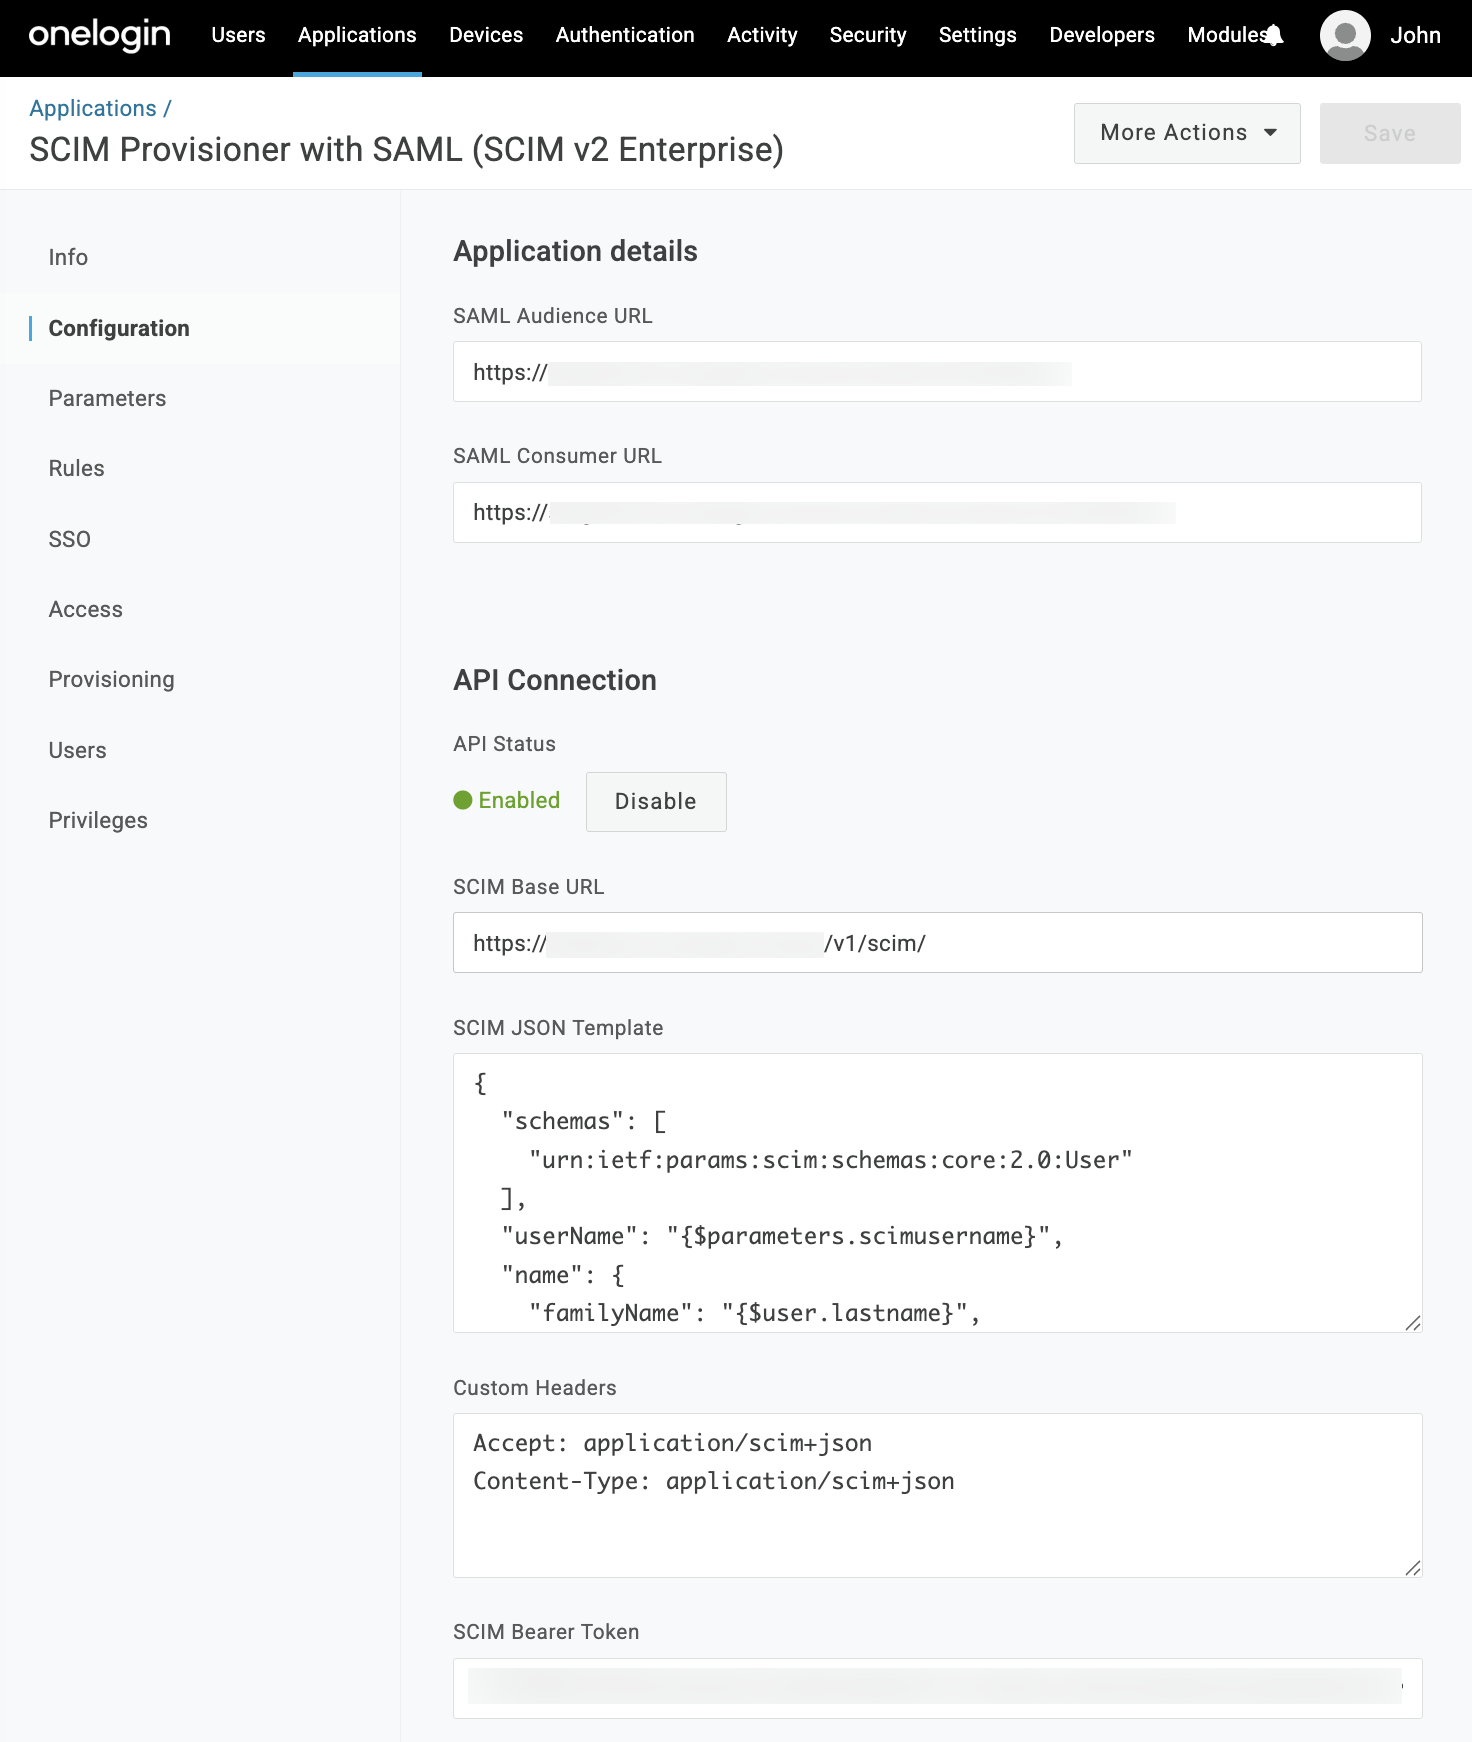
Task: Click the OneLogin logo
Action: (99, 35)
